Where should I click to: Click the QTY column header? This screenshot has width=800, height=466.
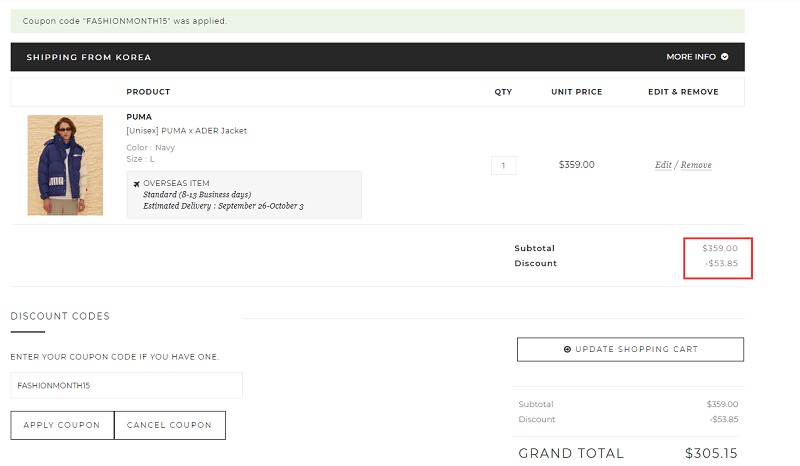[x=503, y=92]
